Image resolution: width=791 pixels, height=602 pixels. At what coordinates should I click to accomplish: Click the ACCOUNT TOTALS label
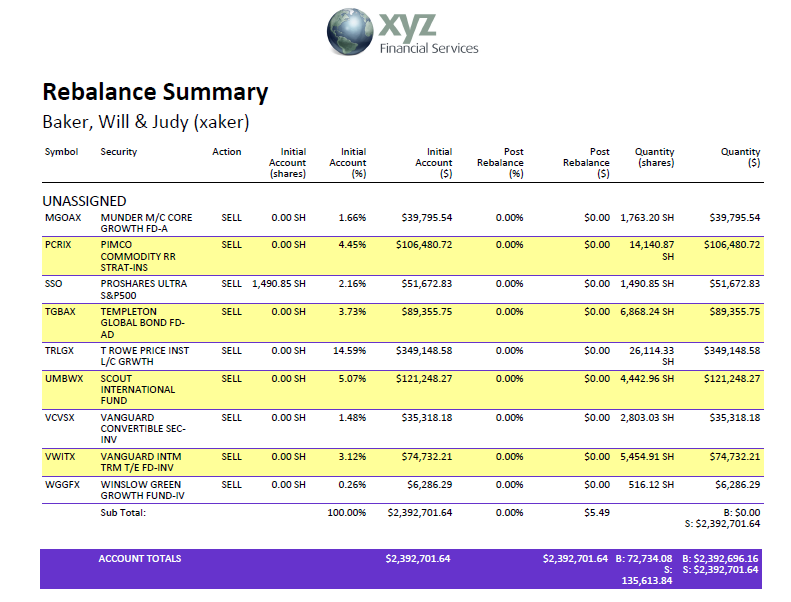pyautogui.click(x=140, y=558)
